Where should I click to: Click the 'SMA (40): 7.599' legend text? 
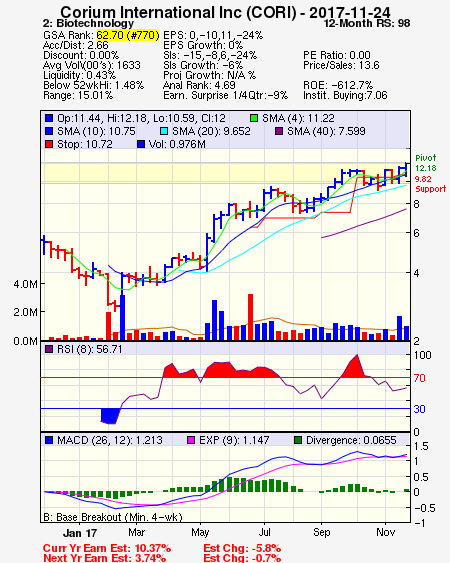click(326, 131)
